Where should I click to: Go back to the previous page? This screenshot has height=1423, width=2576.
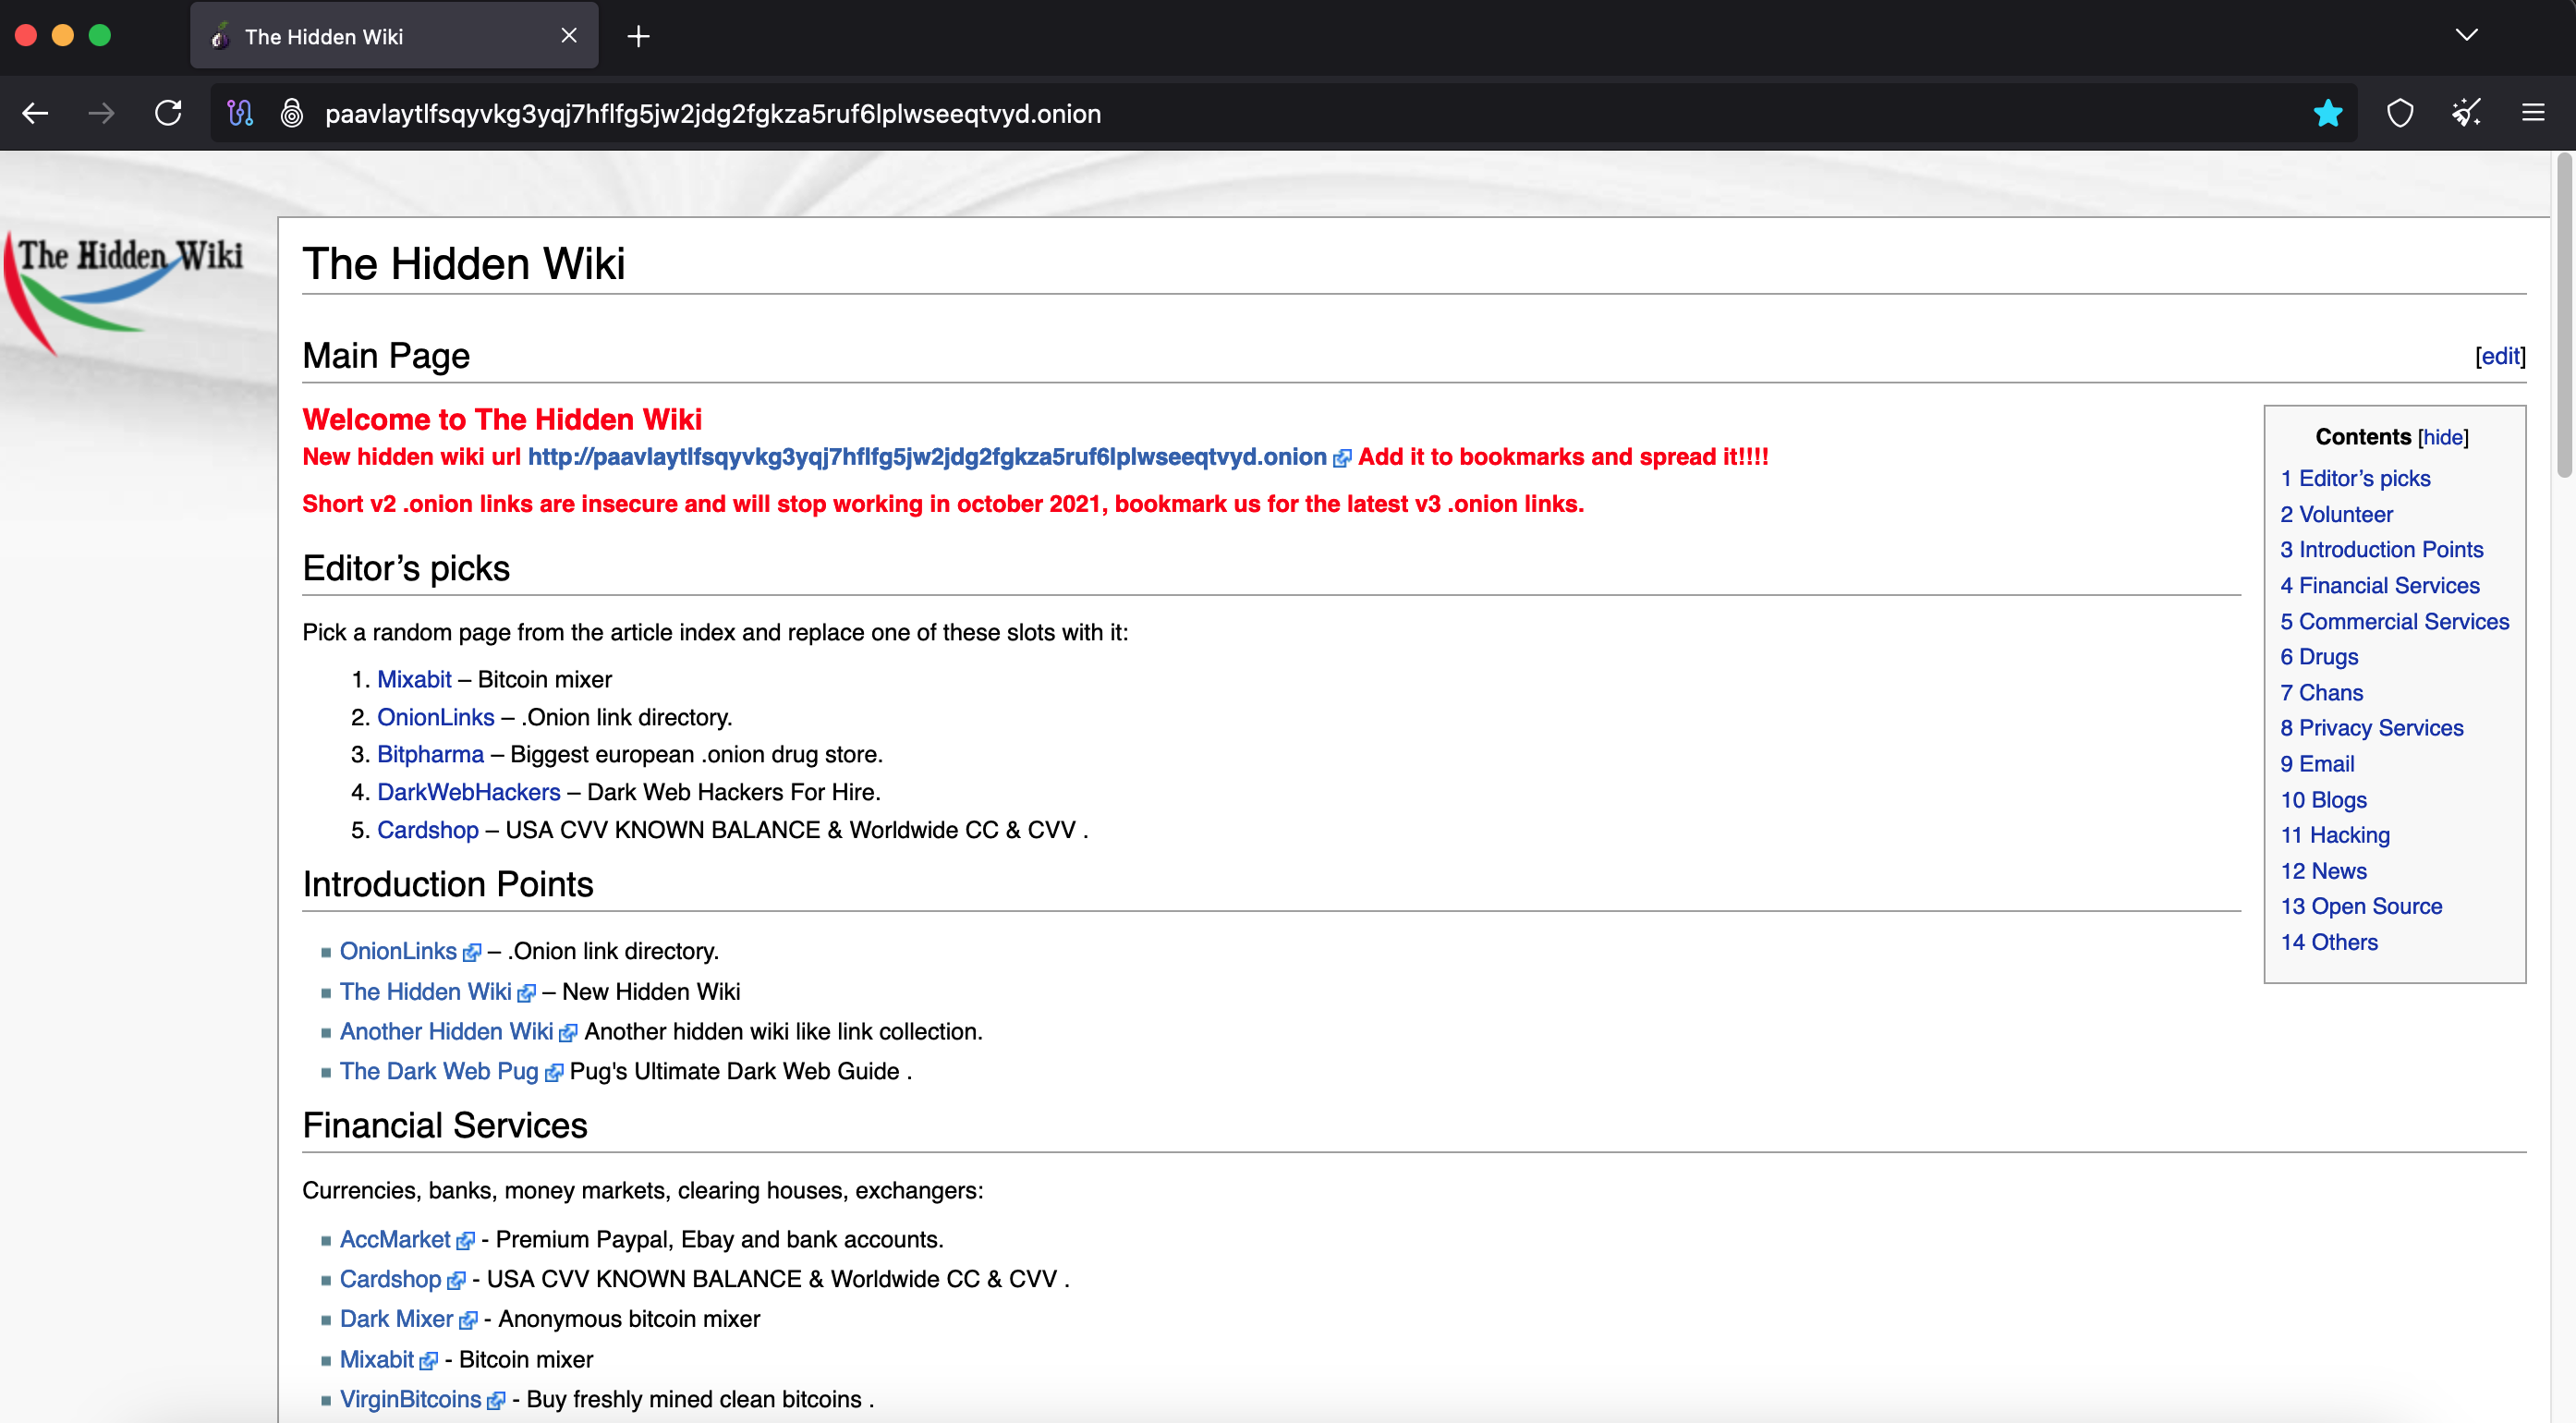[36, 114]
